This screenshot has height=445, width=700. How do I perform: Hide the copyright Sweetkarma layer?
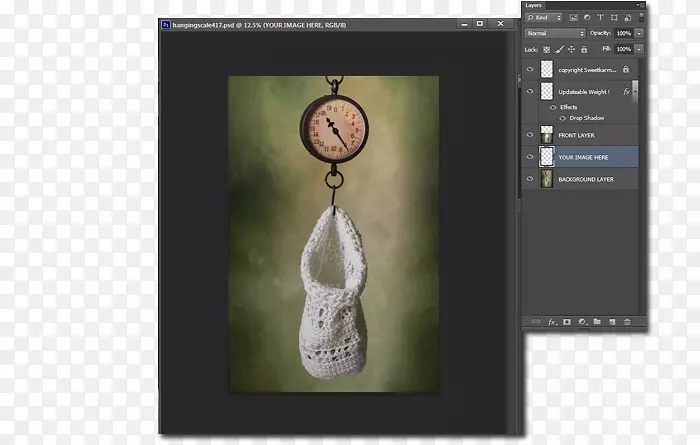(530, 69)
